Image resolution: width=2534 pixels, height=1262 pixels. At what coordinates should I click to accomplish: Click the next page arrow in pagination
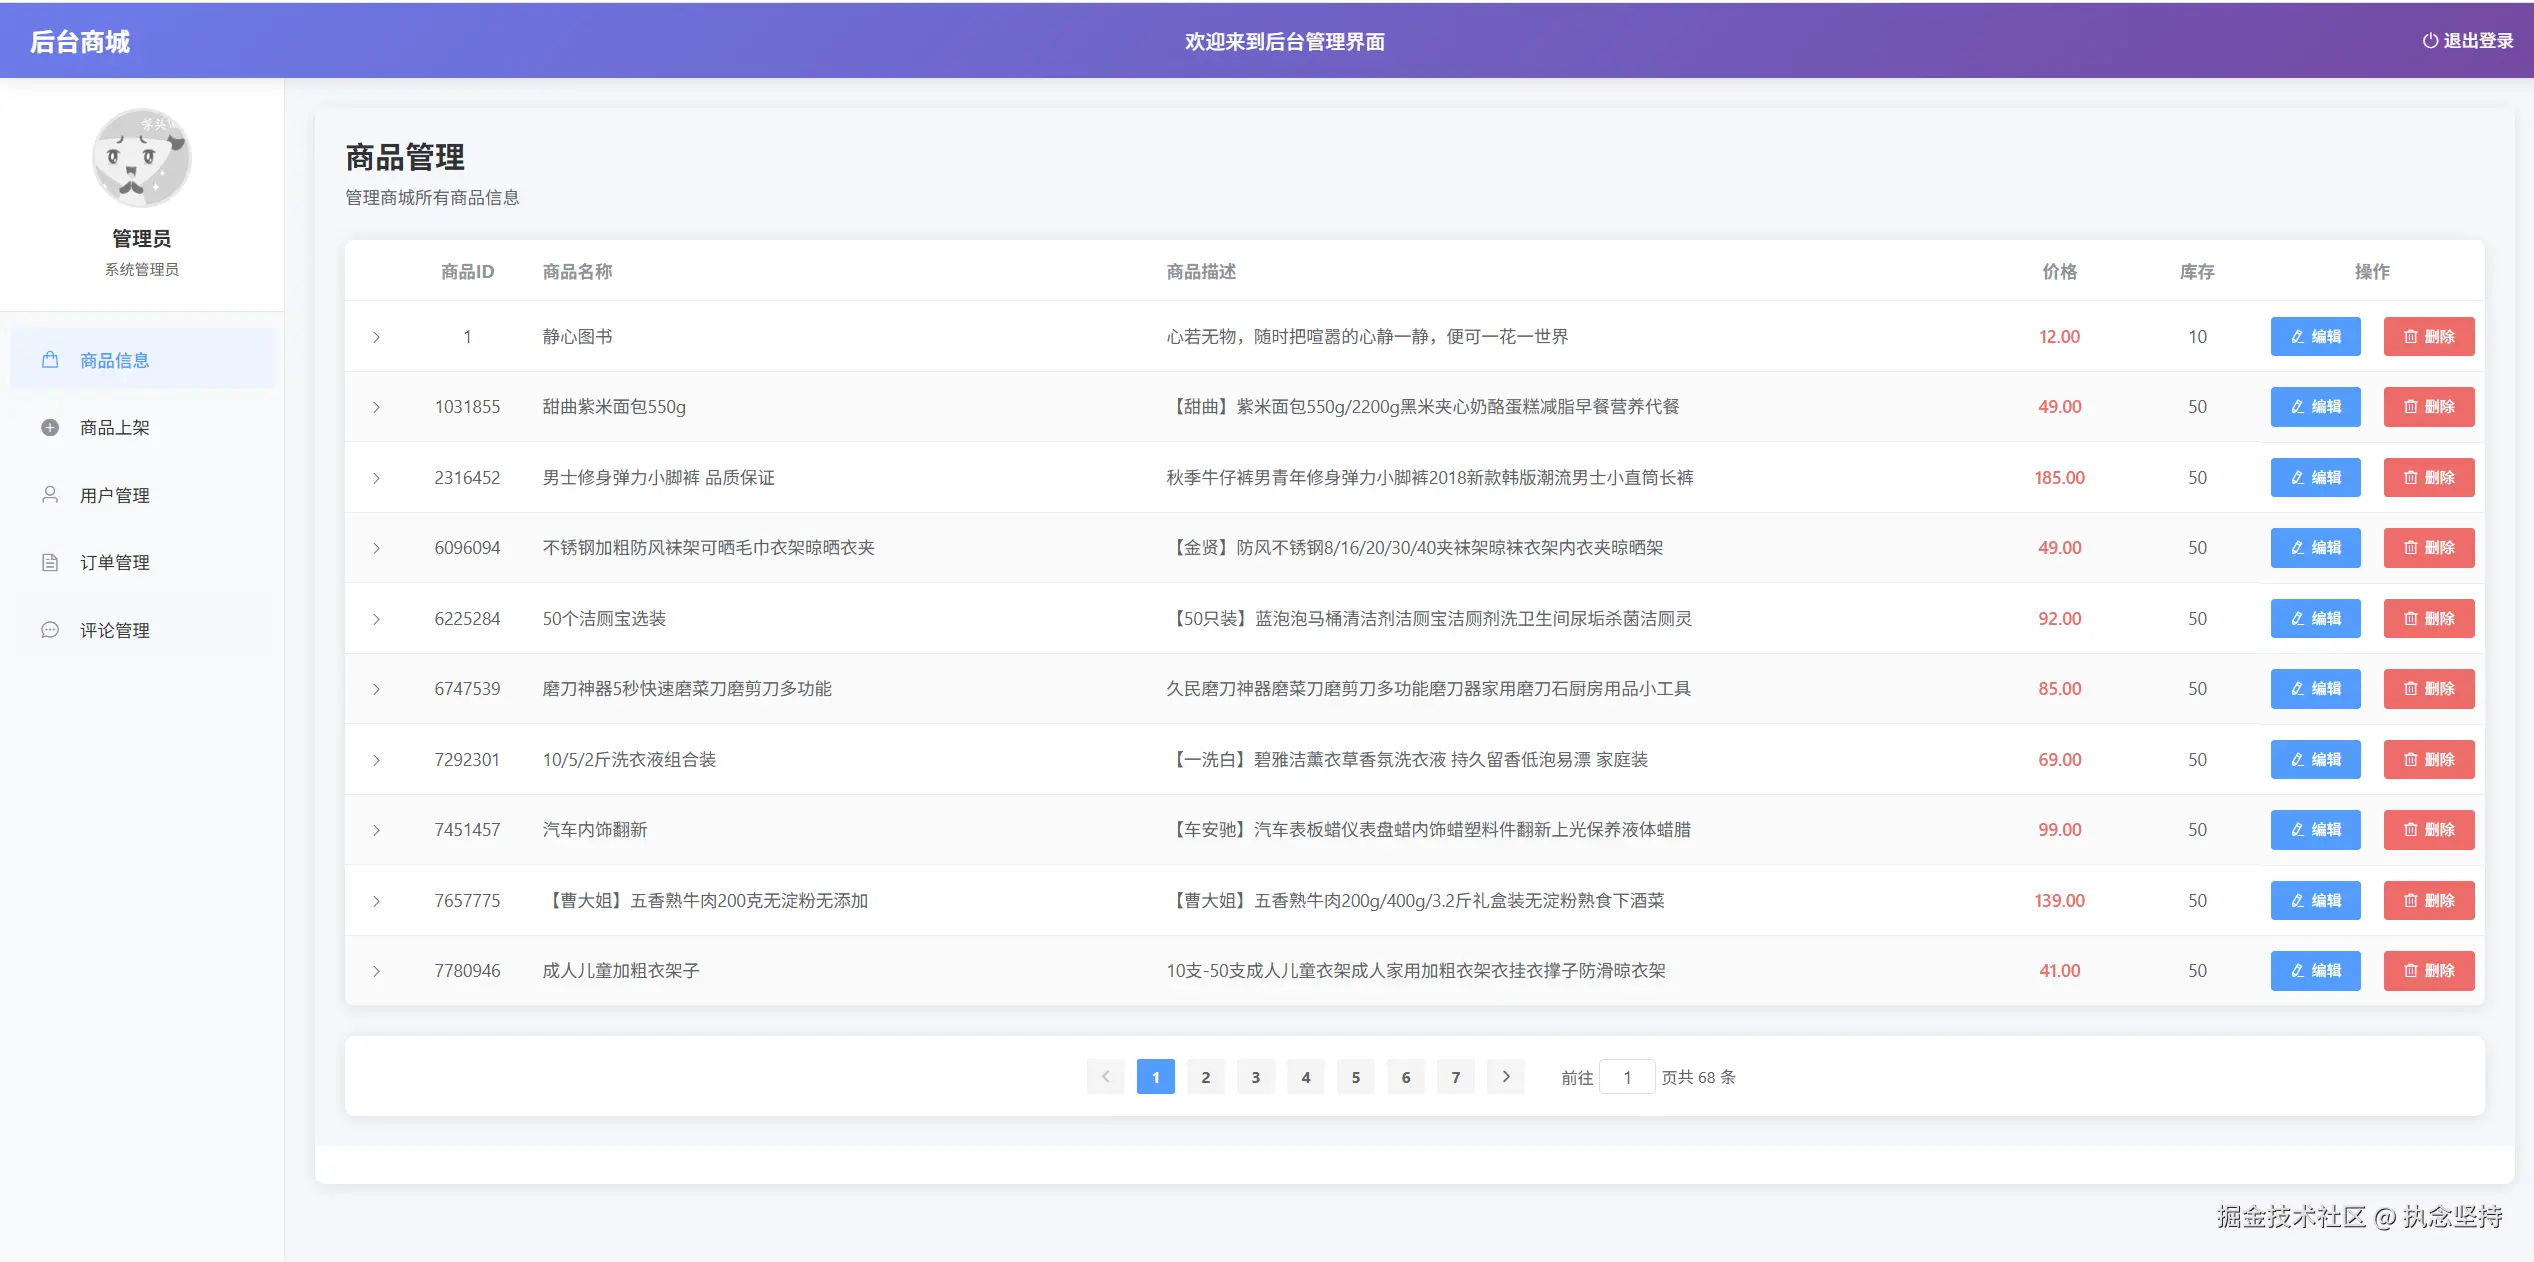pyautogui.click(x=1506, y=1077)
